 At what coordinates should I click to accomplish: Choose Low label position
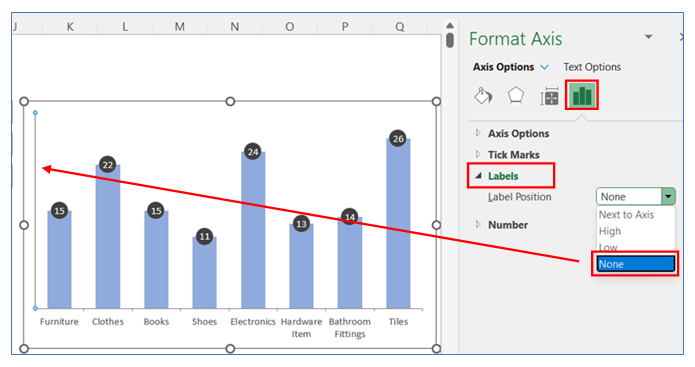tap(608, 246)
